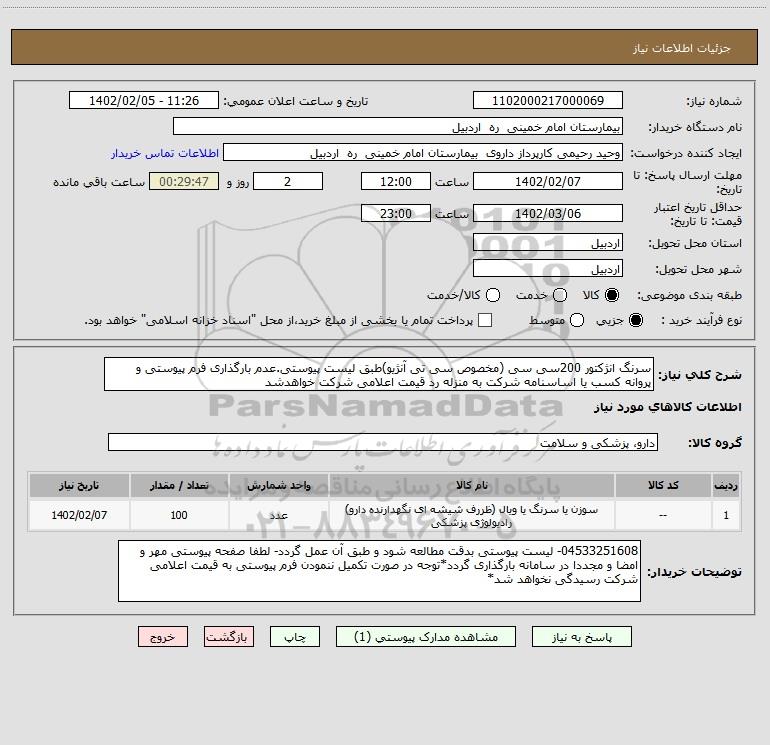Click the buyer name field بیمارستان امام خمینی
770x745 pixels.
click(x=398, y=127)
